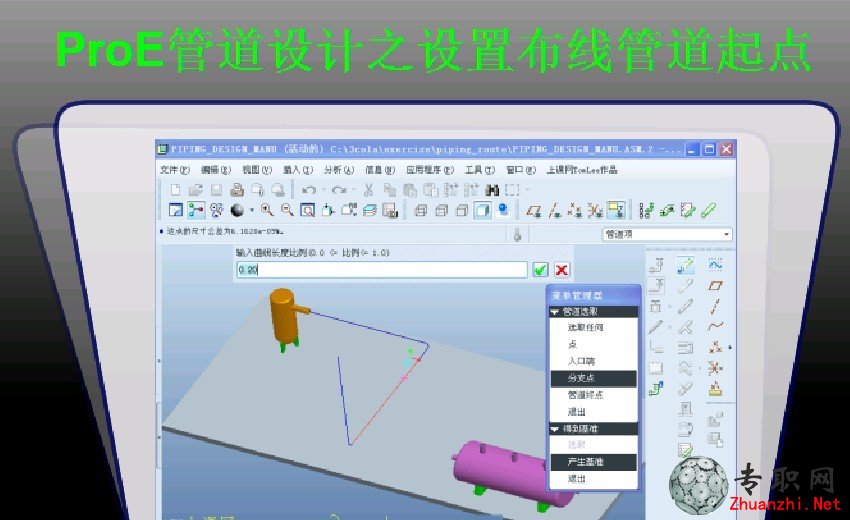Screen dimensions: 850x520
Task: Click the Copy icon
Action: pyautogui.click(x=389, y=190)
